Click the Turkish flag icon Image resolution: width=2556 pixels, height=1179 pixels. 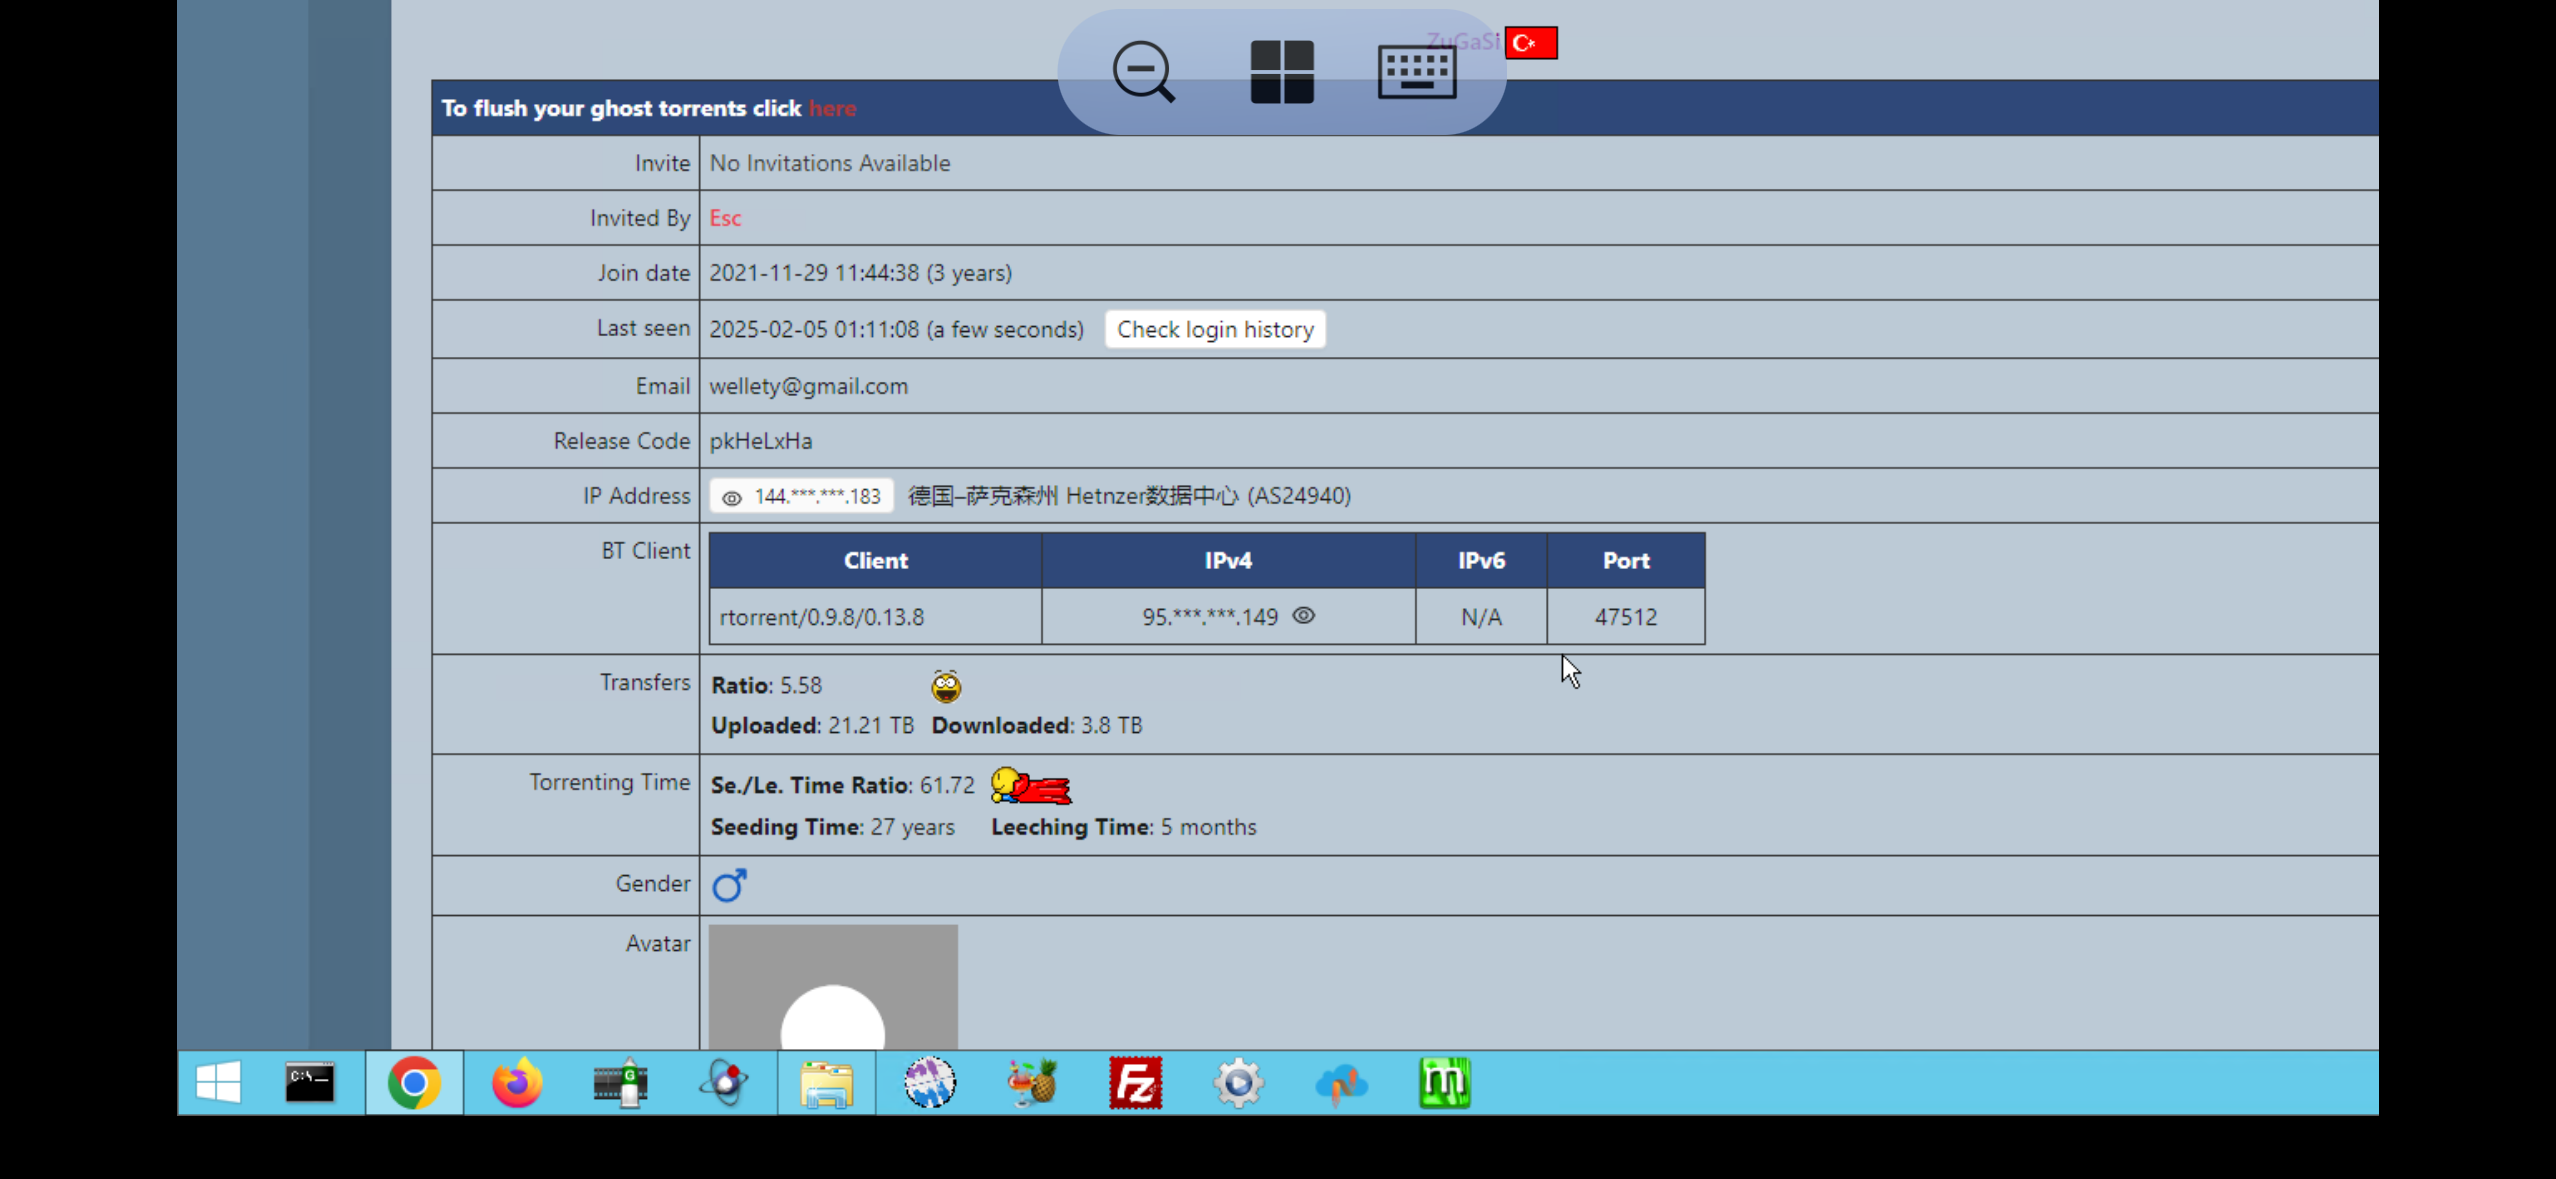coord(1531,43)
